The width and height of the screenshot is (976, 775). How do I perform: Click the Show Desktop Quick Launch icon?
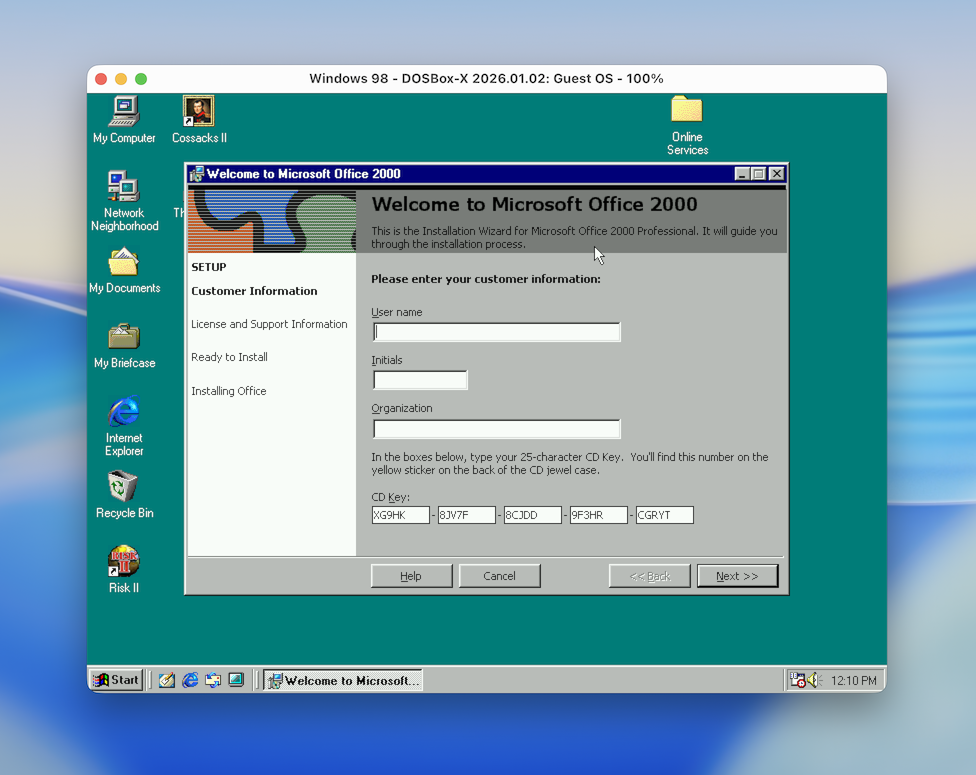click(236, 680)
